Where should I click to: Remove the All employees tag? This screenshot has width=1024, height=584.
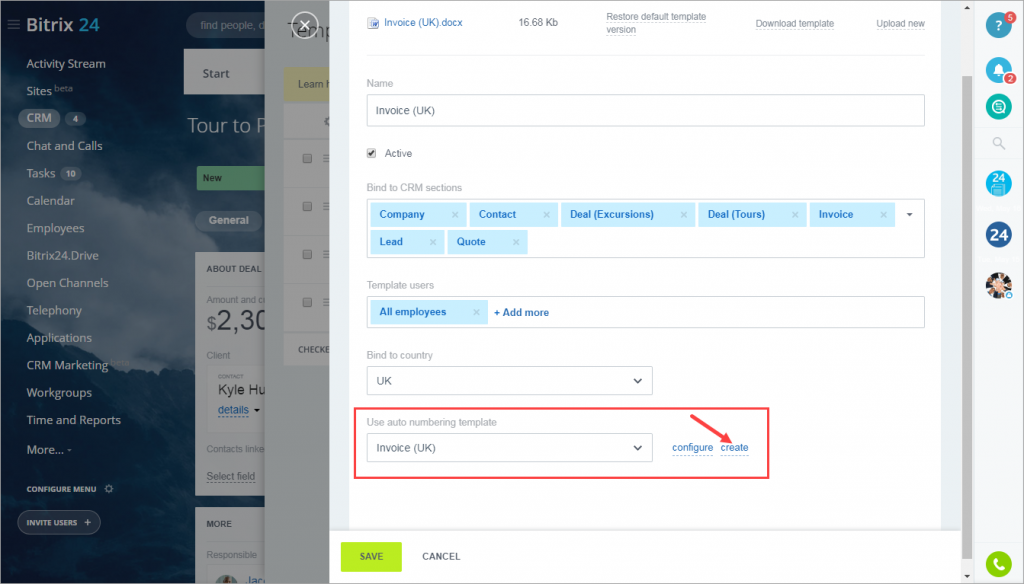[476, 312]
